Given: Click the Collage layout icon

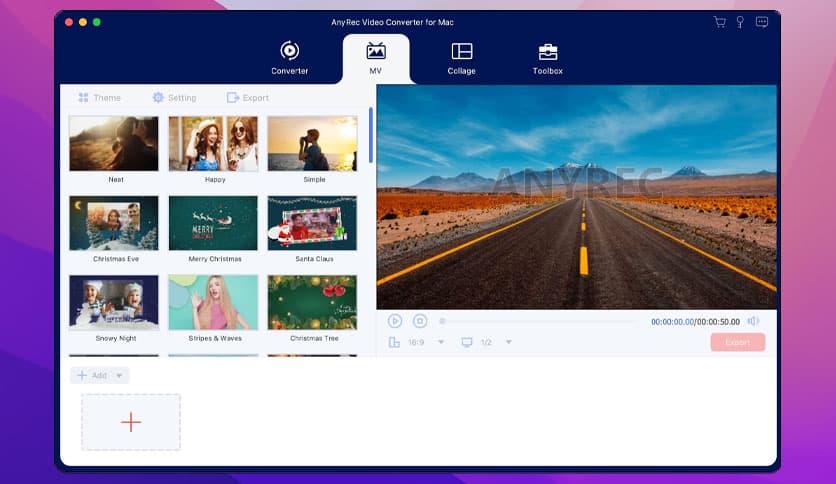Looking at the screenshot, I should click(x=462, y=51).
